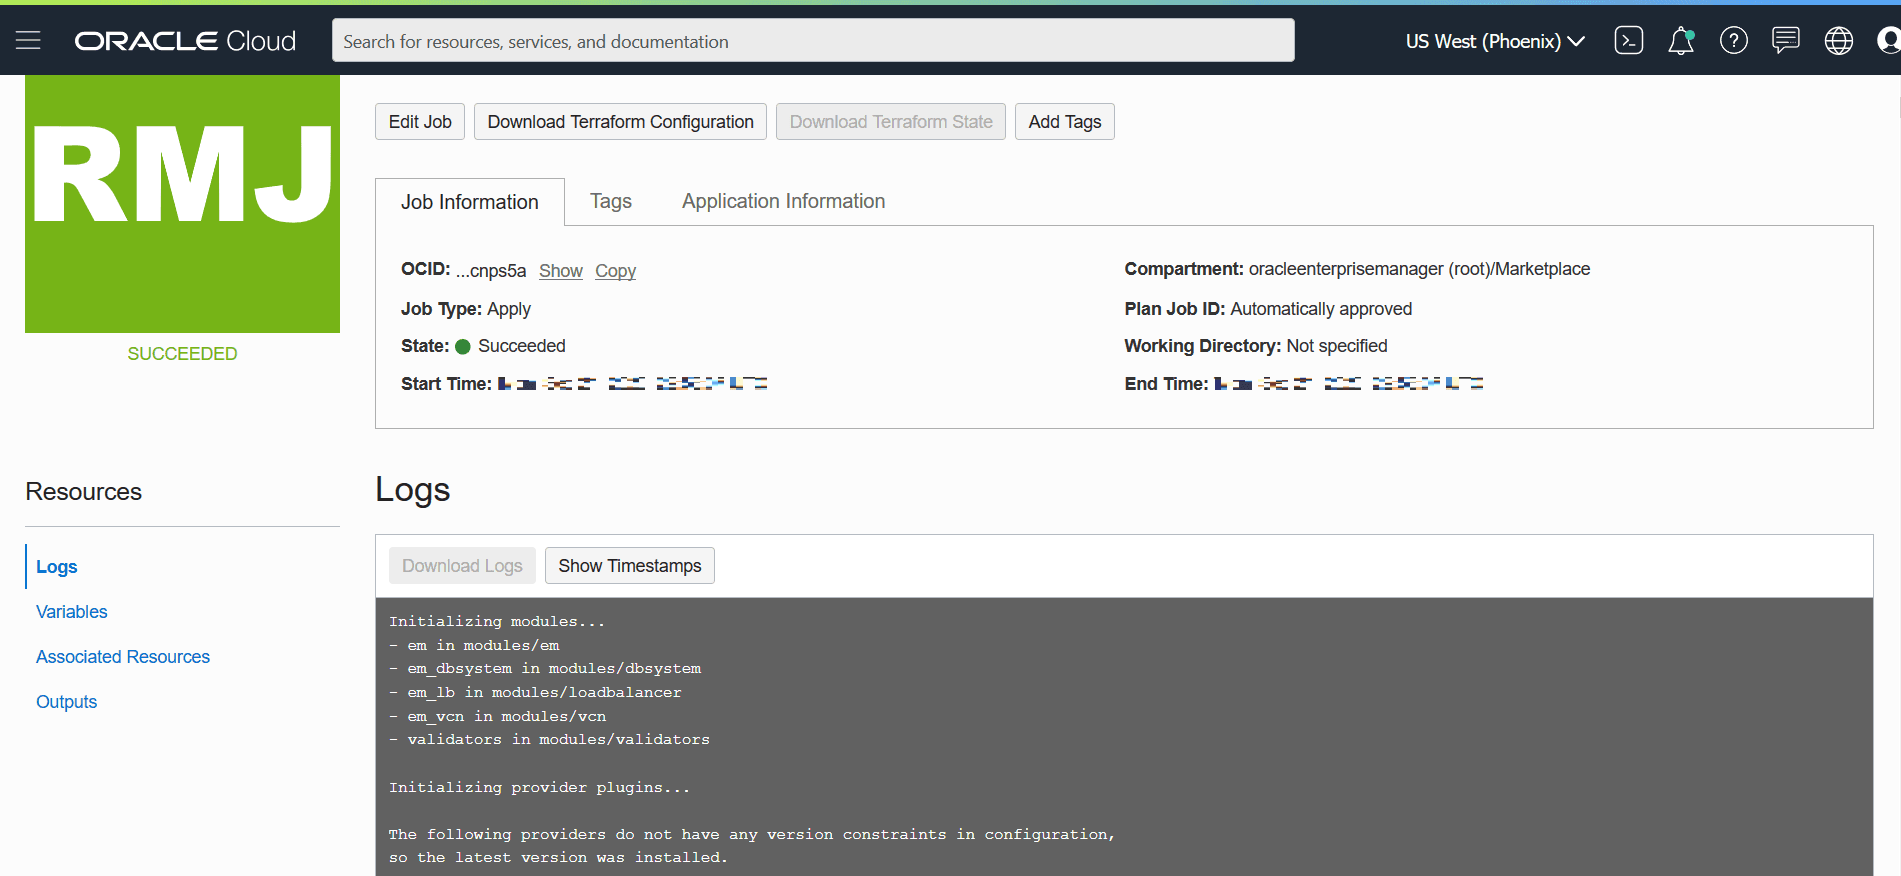This screenshot has height=876, width=1901.
Task: Focus the resources search field
Action: [813, 41]
